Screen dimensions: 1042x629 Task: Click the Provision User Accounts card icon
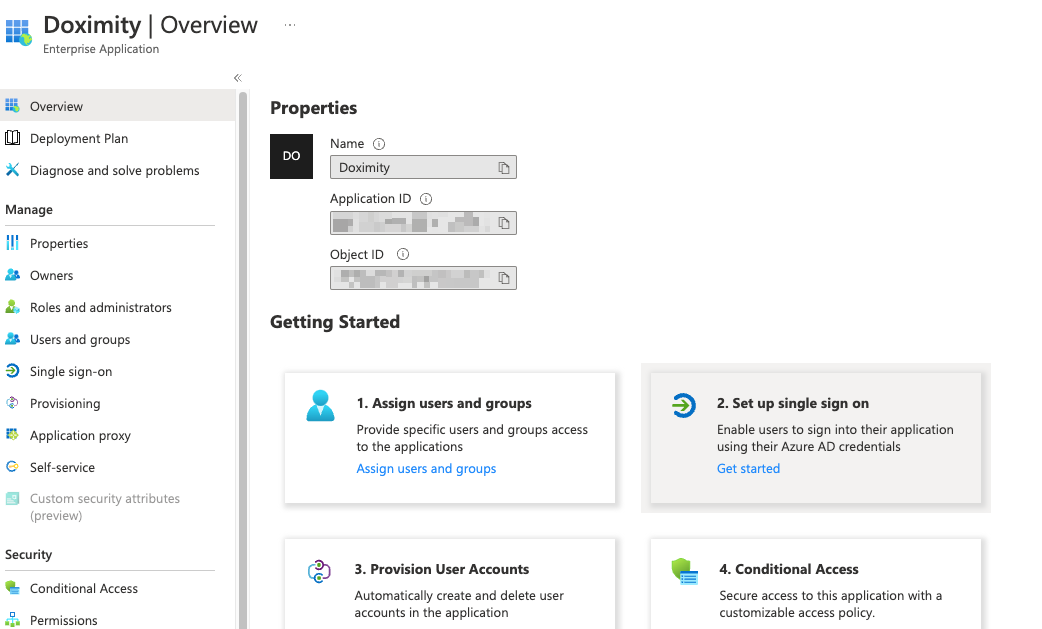[x=319, y=571]
